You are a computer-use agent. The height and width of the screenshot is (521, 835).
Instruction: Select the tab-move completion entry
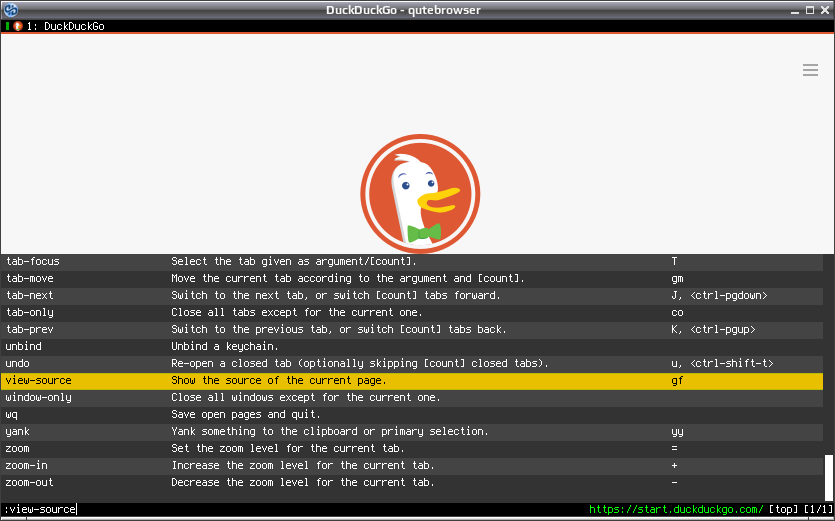(412, 279)
